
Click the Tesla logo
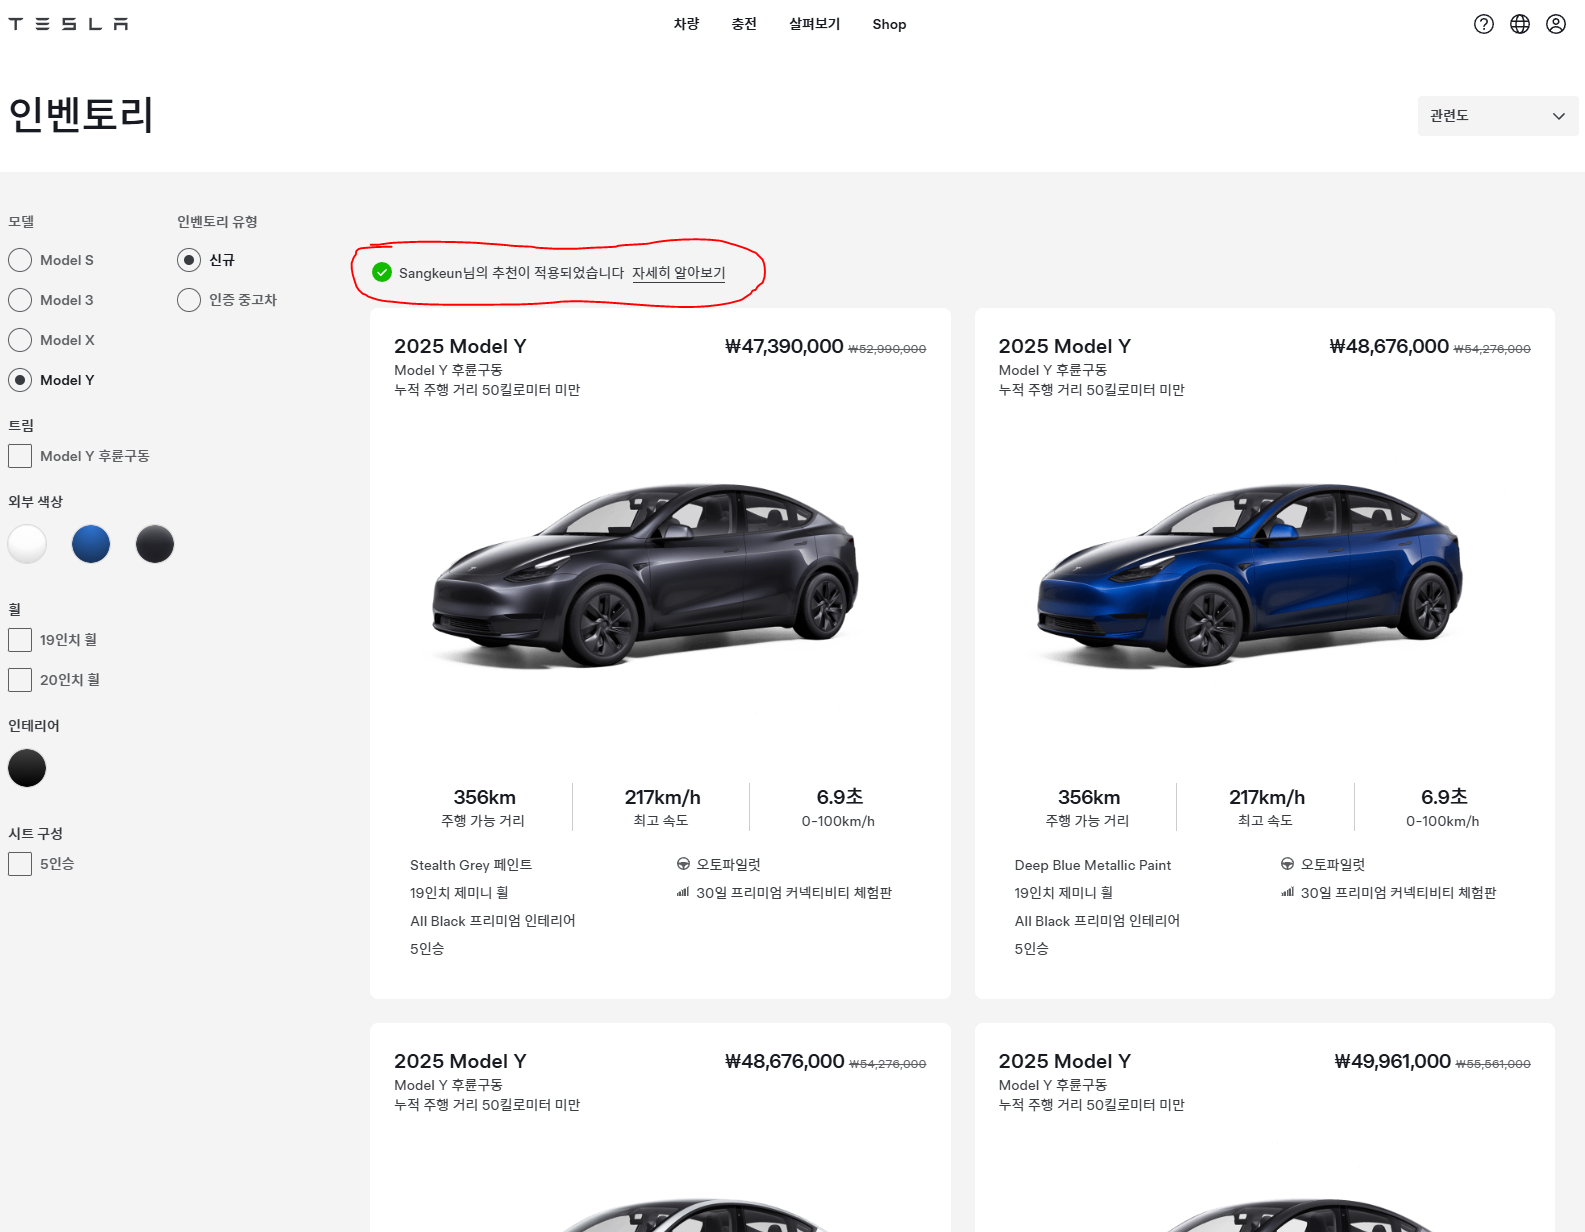click(68, 24)
